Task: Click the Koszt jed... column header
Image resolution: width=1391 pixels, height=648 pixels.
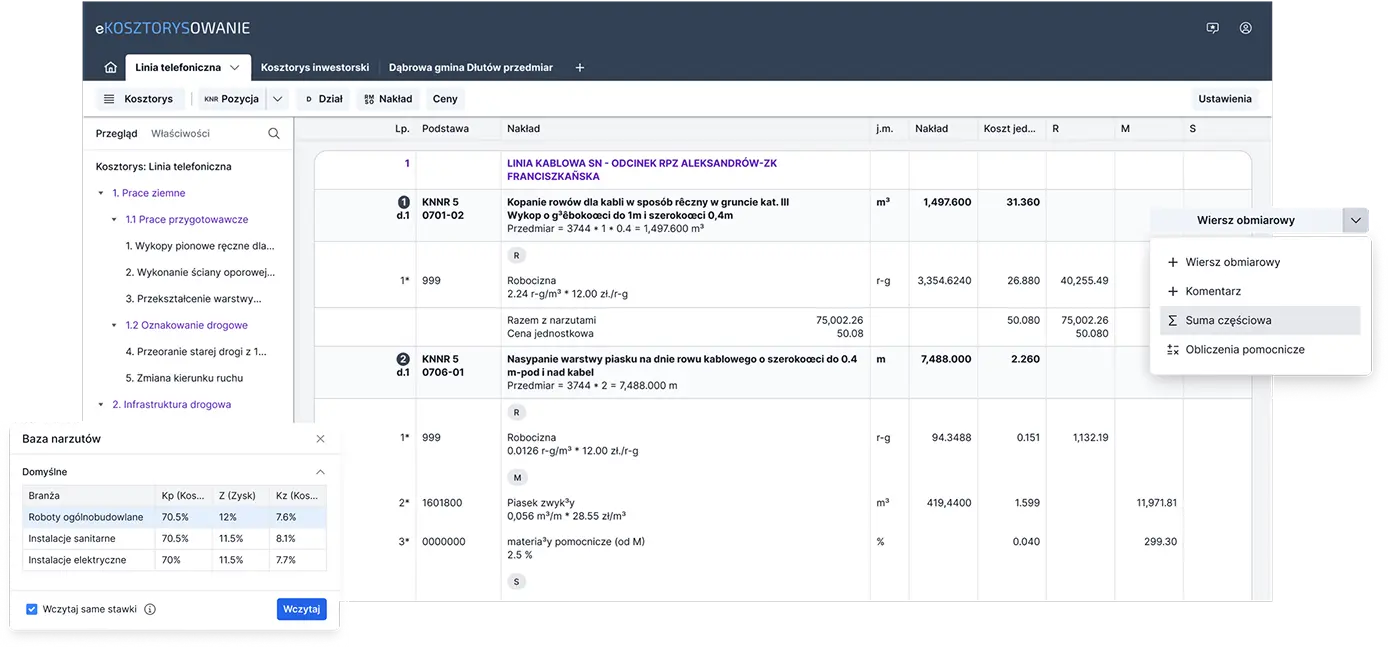Action: 1010,129
